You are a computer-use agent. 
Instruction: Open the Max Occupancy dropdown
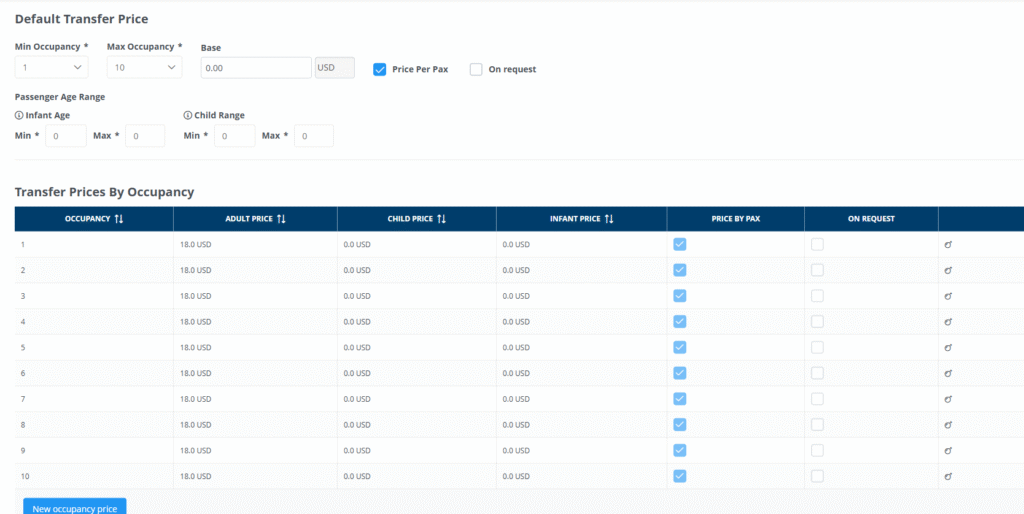(x=144, y=67)
